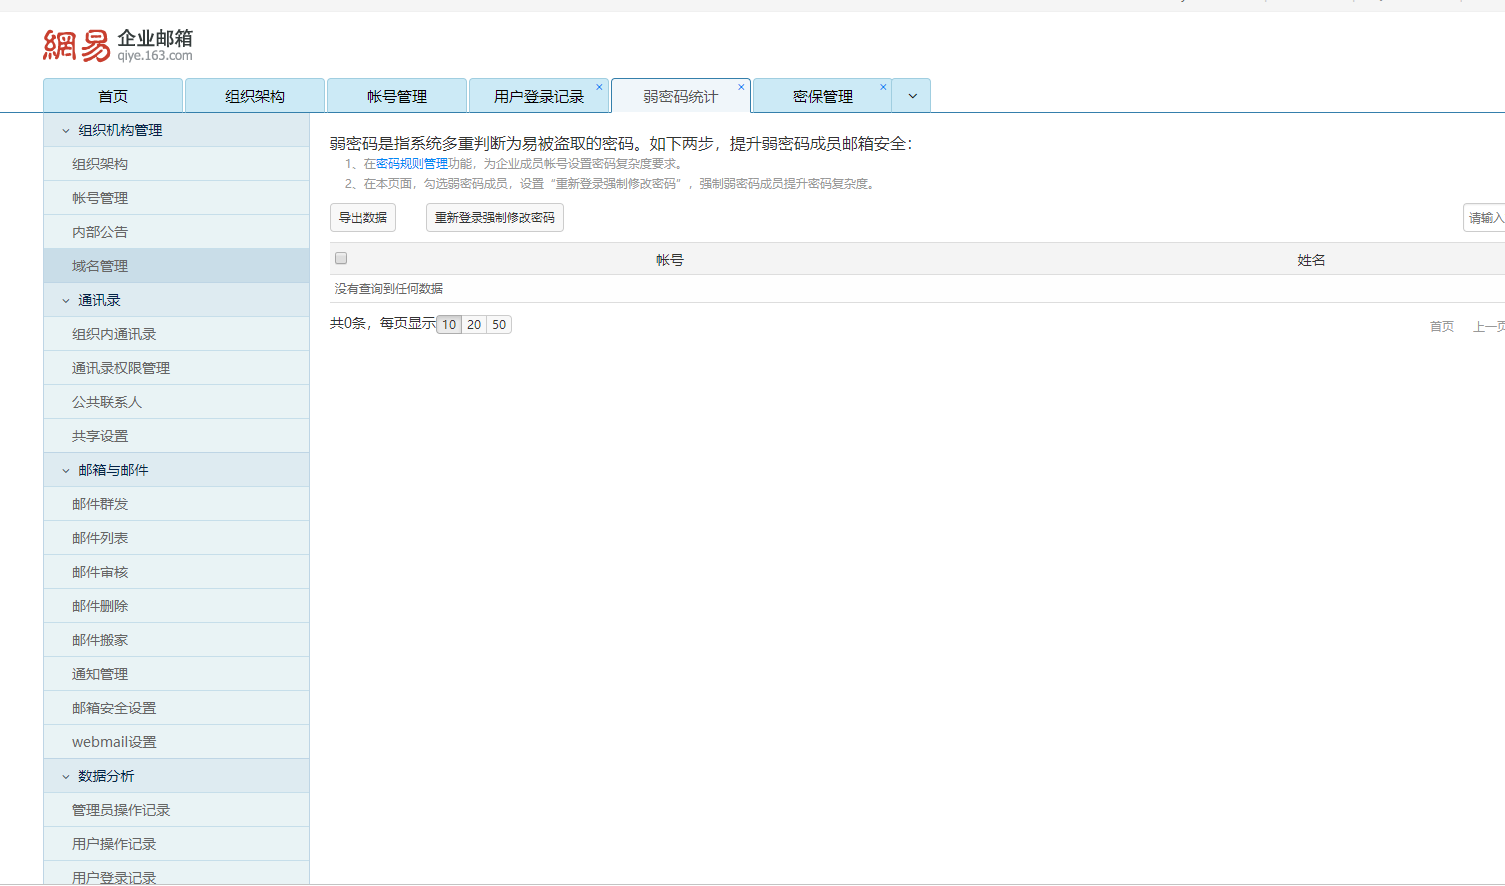Collapse the 通讯录 sidebar section
Screen dimensions: 1505x886
[66, 300]
